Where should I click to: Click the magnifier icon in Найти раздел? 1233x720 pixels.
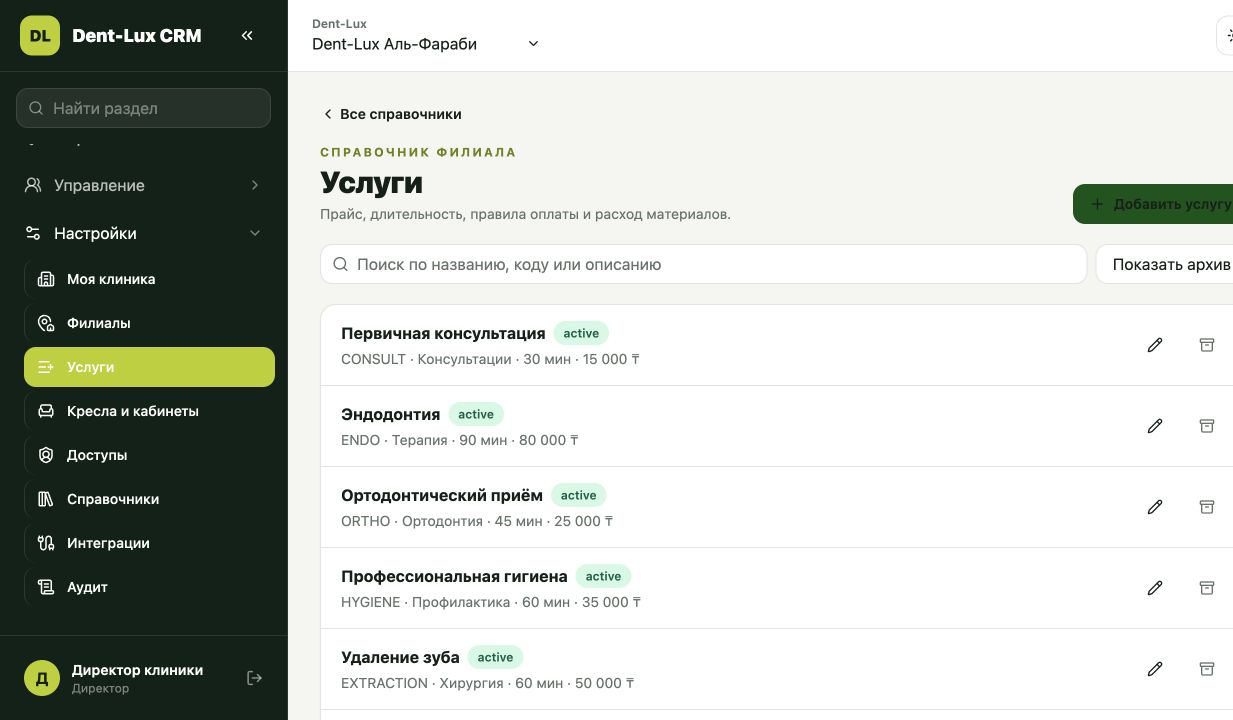(36, 108)
